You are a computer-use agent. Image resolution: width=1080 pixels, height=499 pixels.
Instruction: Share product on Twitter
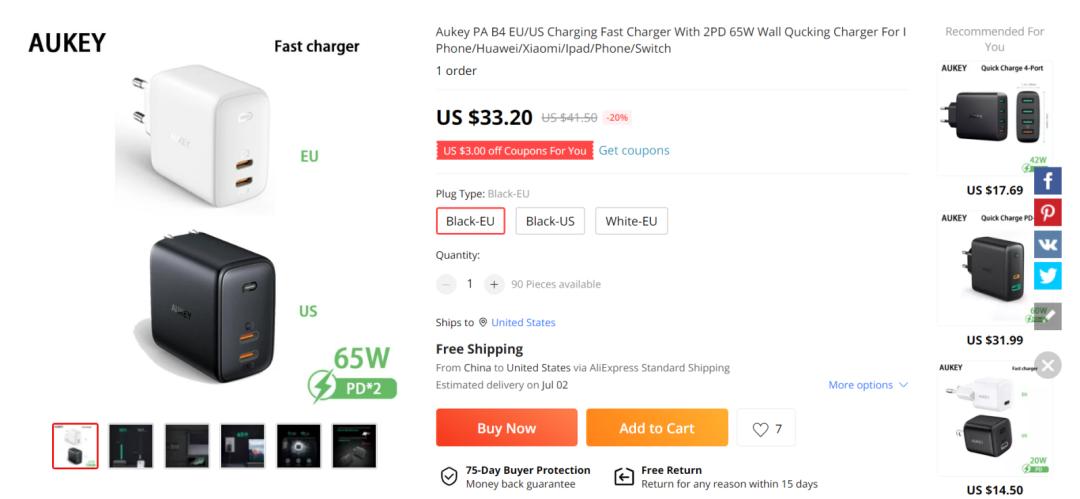click(1047, 276)
